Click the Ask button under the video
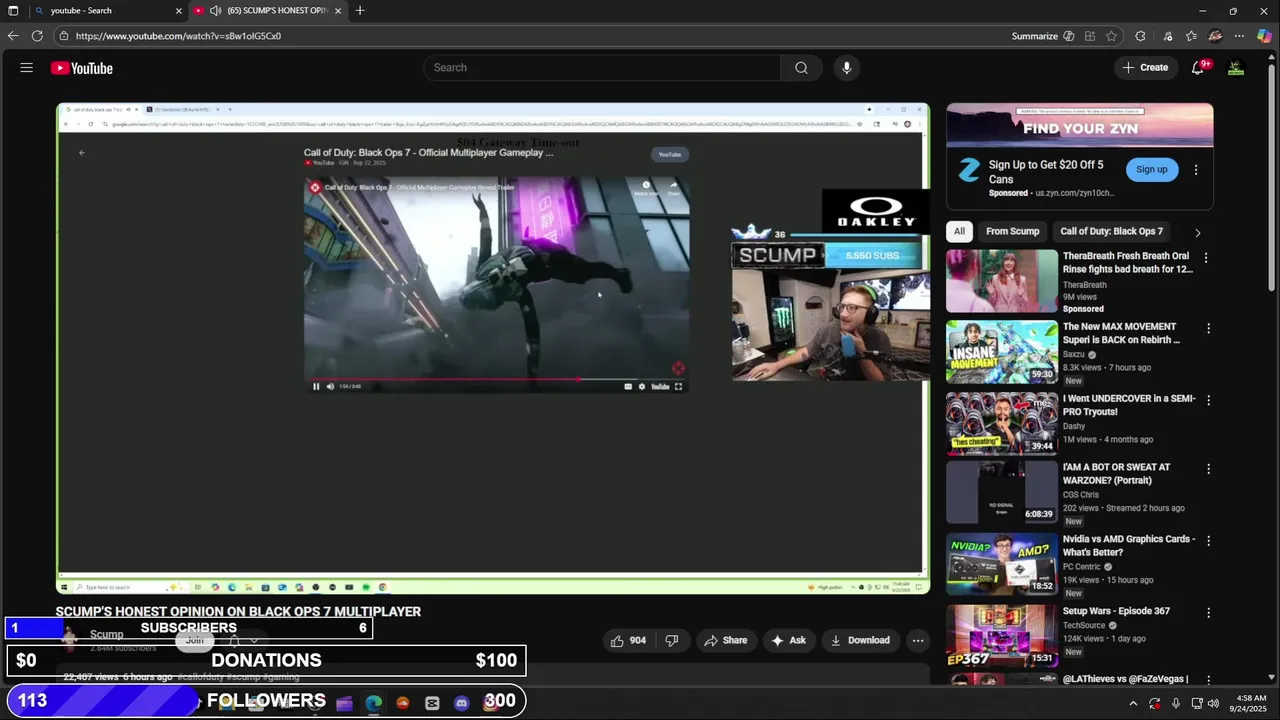Viewport: 1280px width, 720px height. [788, 640]
